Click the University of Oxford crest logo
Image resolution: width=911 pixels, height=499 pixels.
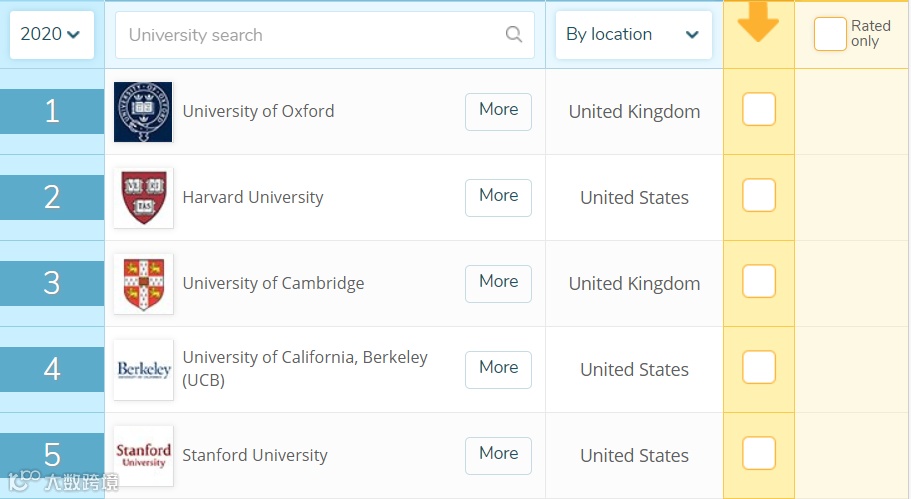pos(143,111)
